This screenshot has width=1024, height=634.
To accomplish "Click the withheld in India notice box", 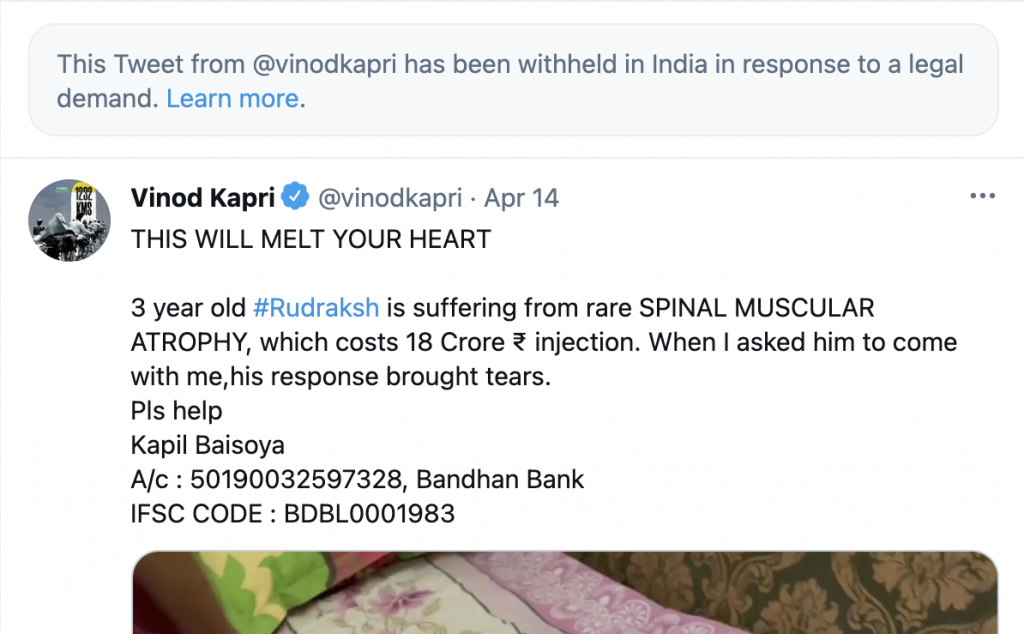I will 512,80.
